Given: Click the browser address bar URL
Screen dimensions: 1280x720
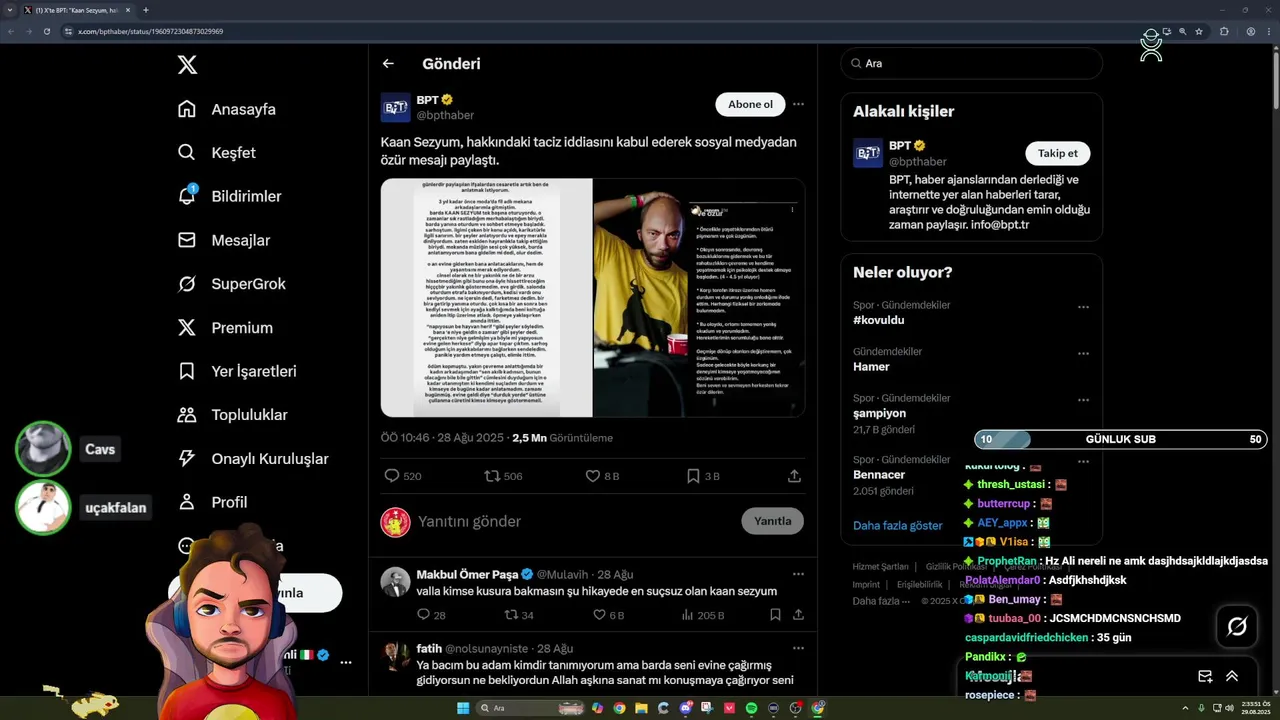Looking at the screenshot, I should click(x=150, y=31).
